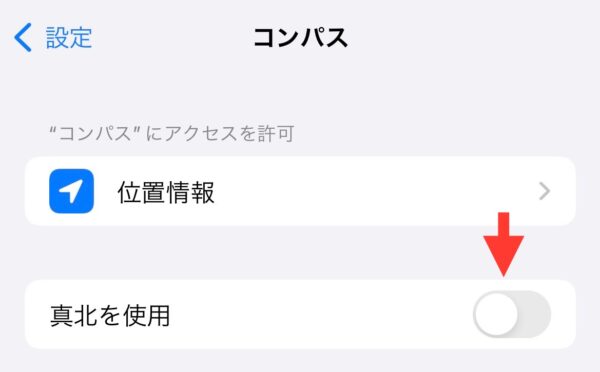Viewport: 600px width, 372px height.
Task: Click the left-pointing arrow beside 設定
Action: coord(23,37)
